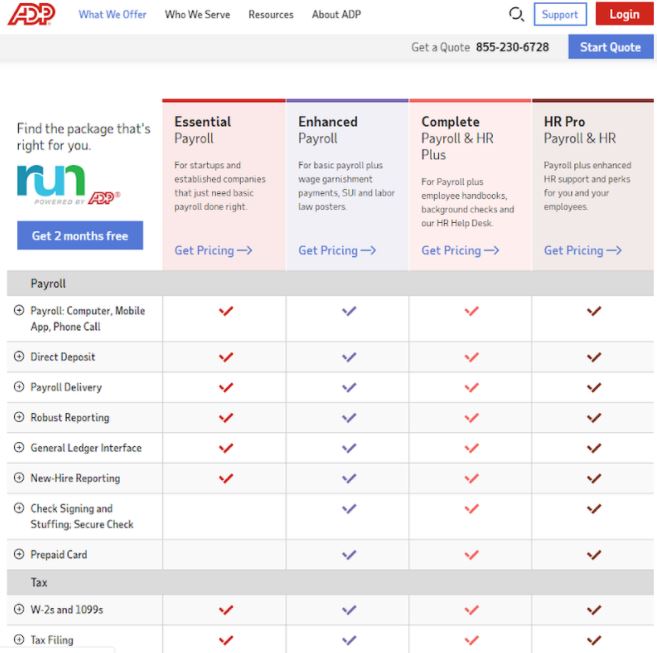This screenshot has height=653, width=657.
Task: Click the HR Pro heading
Action: 579,130
